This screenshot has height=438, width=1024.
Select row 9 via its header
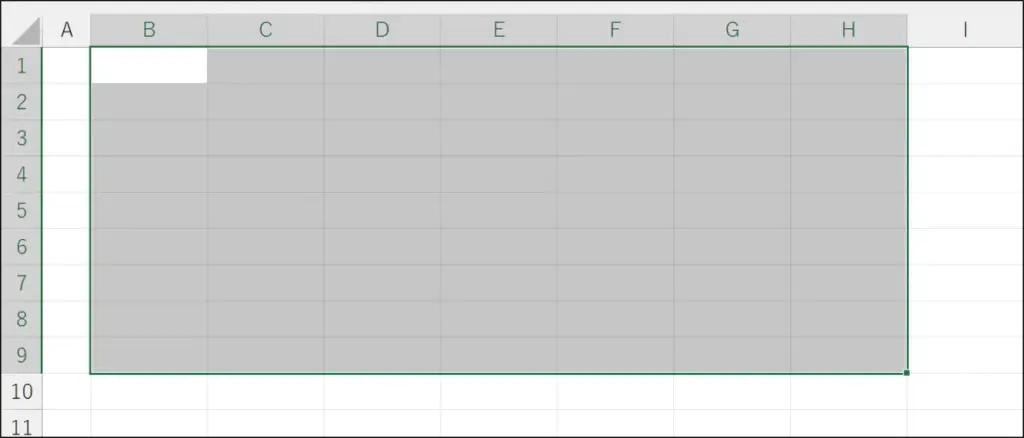tap(21, 356)
